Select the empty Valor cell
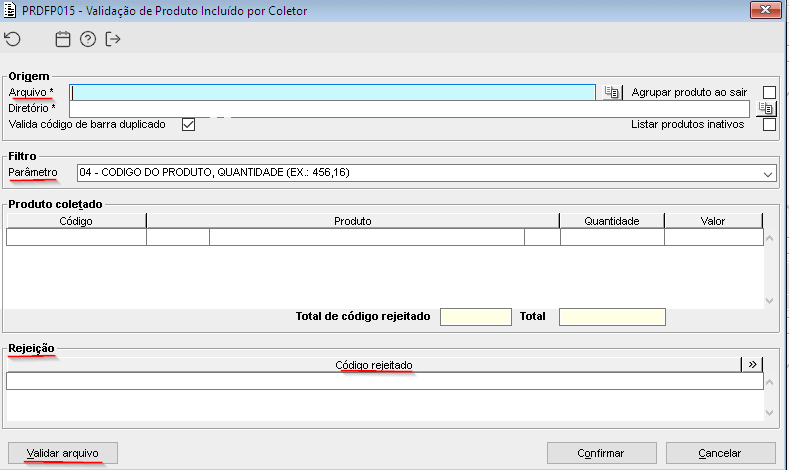Viewport: 789px width, 470px height. [x=714, y=237]
